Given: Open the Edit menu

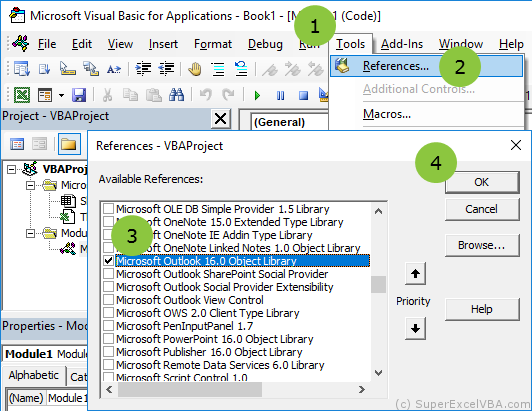Looking at the screenshot, I should (x=82, y=44).
